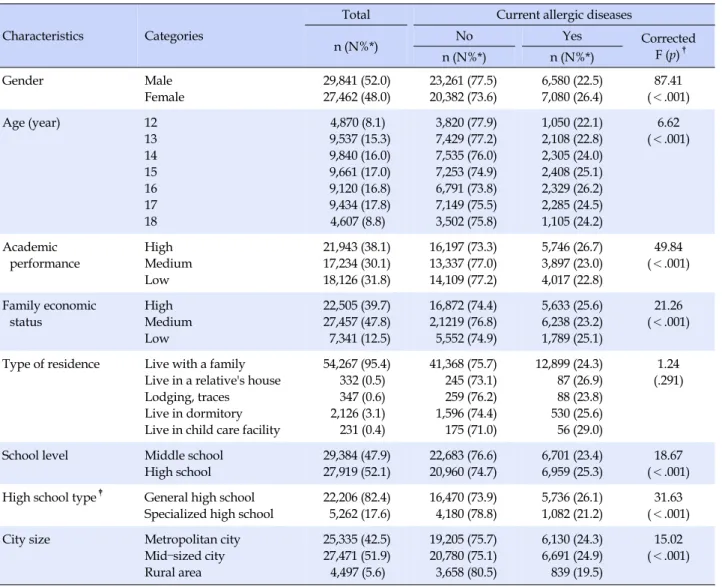Click the value '22,505 (39.7)'
The image size is (722, 587).
coord(356,306)
